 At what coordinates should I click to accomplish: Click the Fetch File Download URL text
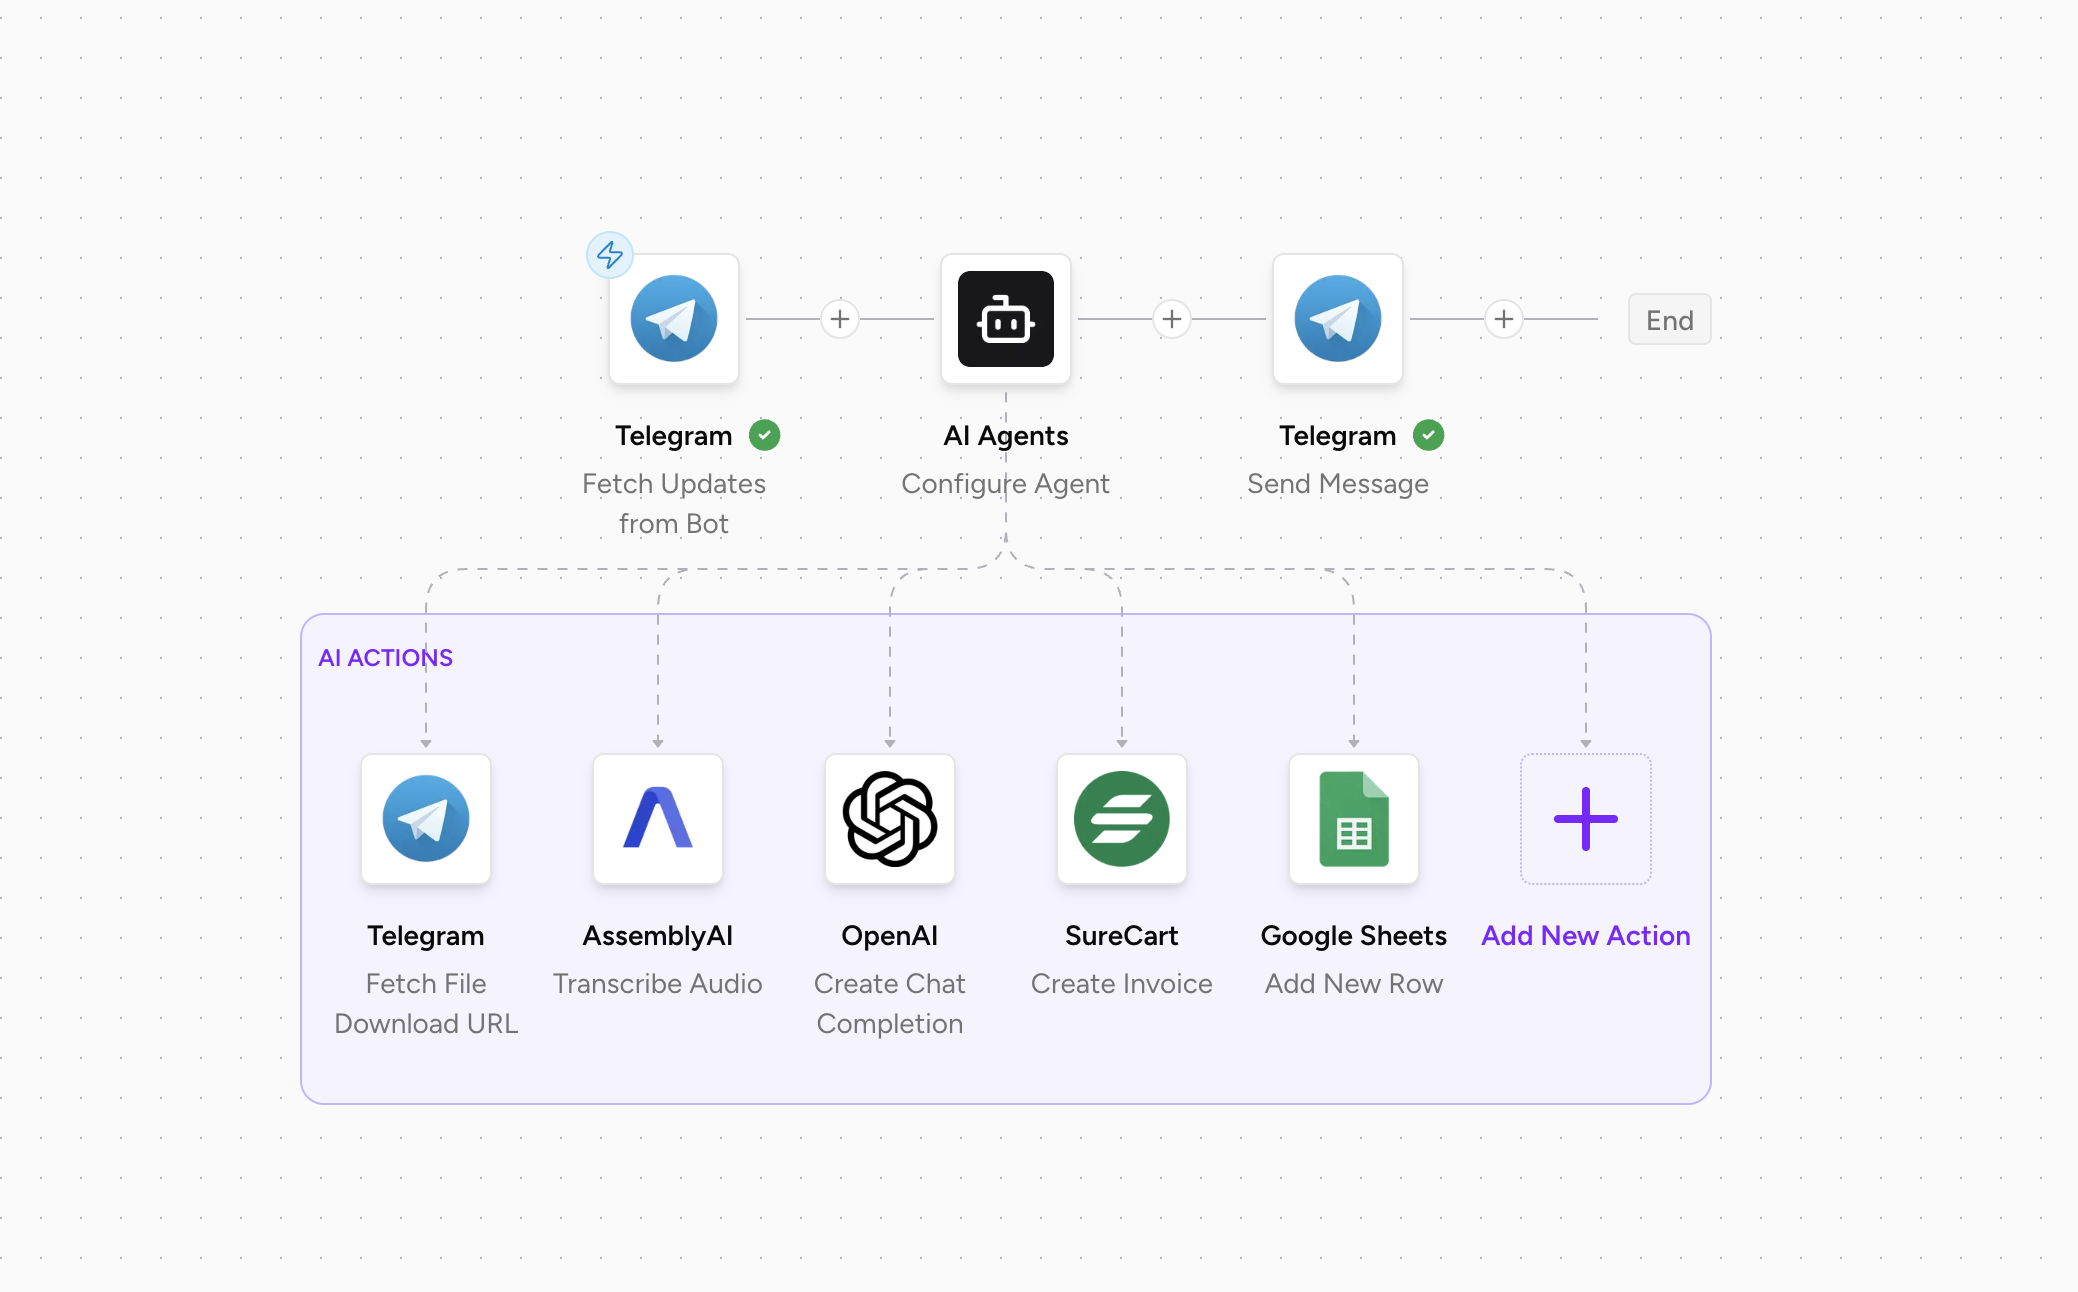426,1004
